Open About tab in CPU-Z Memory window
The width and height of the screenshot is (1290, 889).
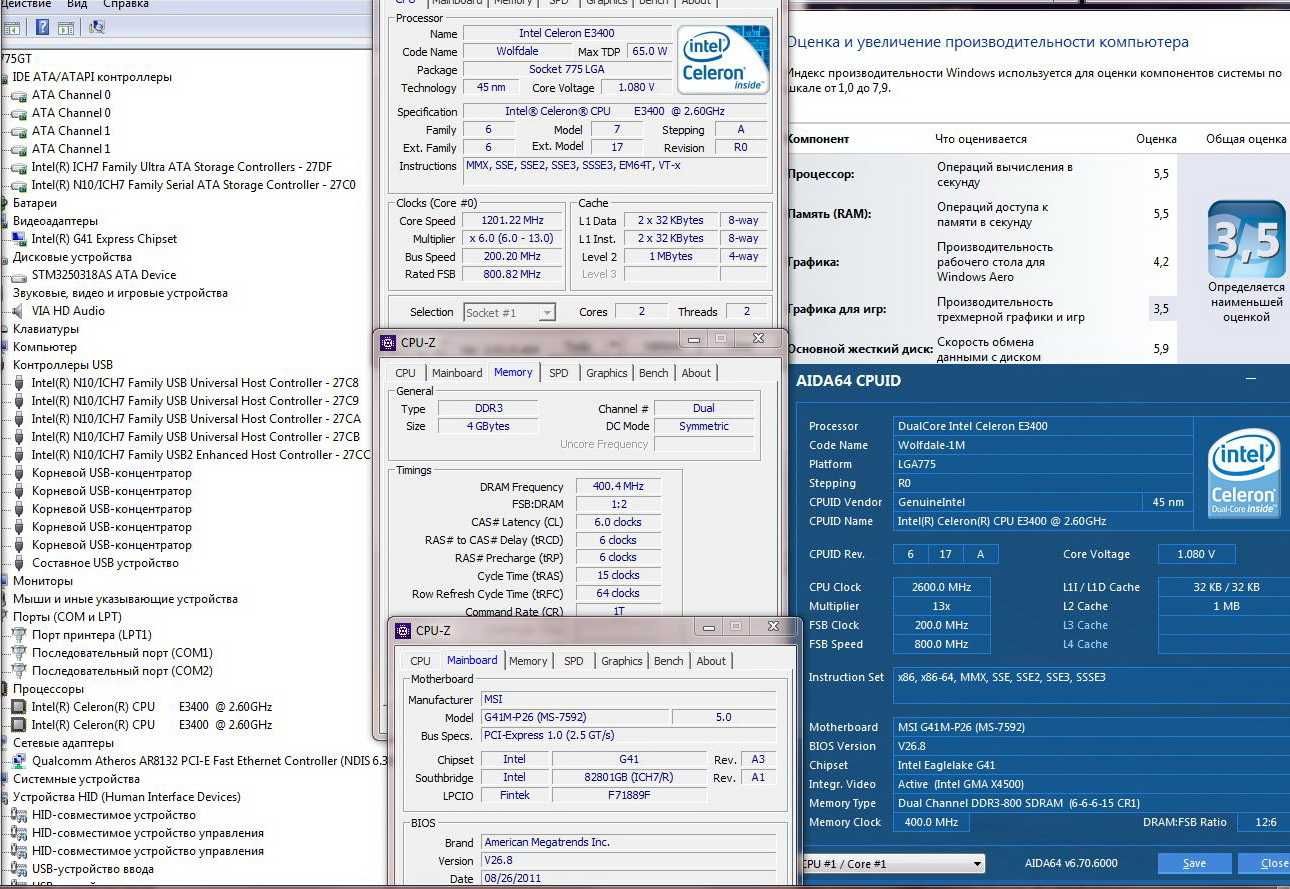696,373
